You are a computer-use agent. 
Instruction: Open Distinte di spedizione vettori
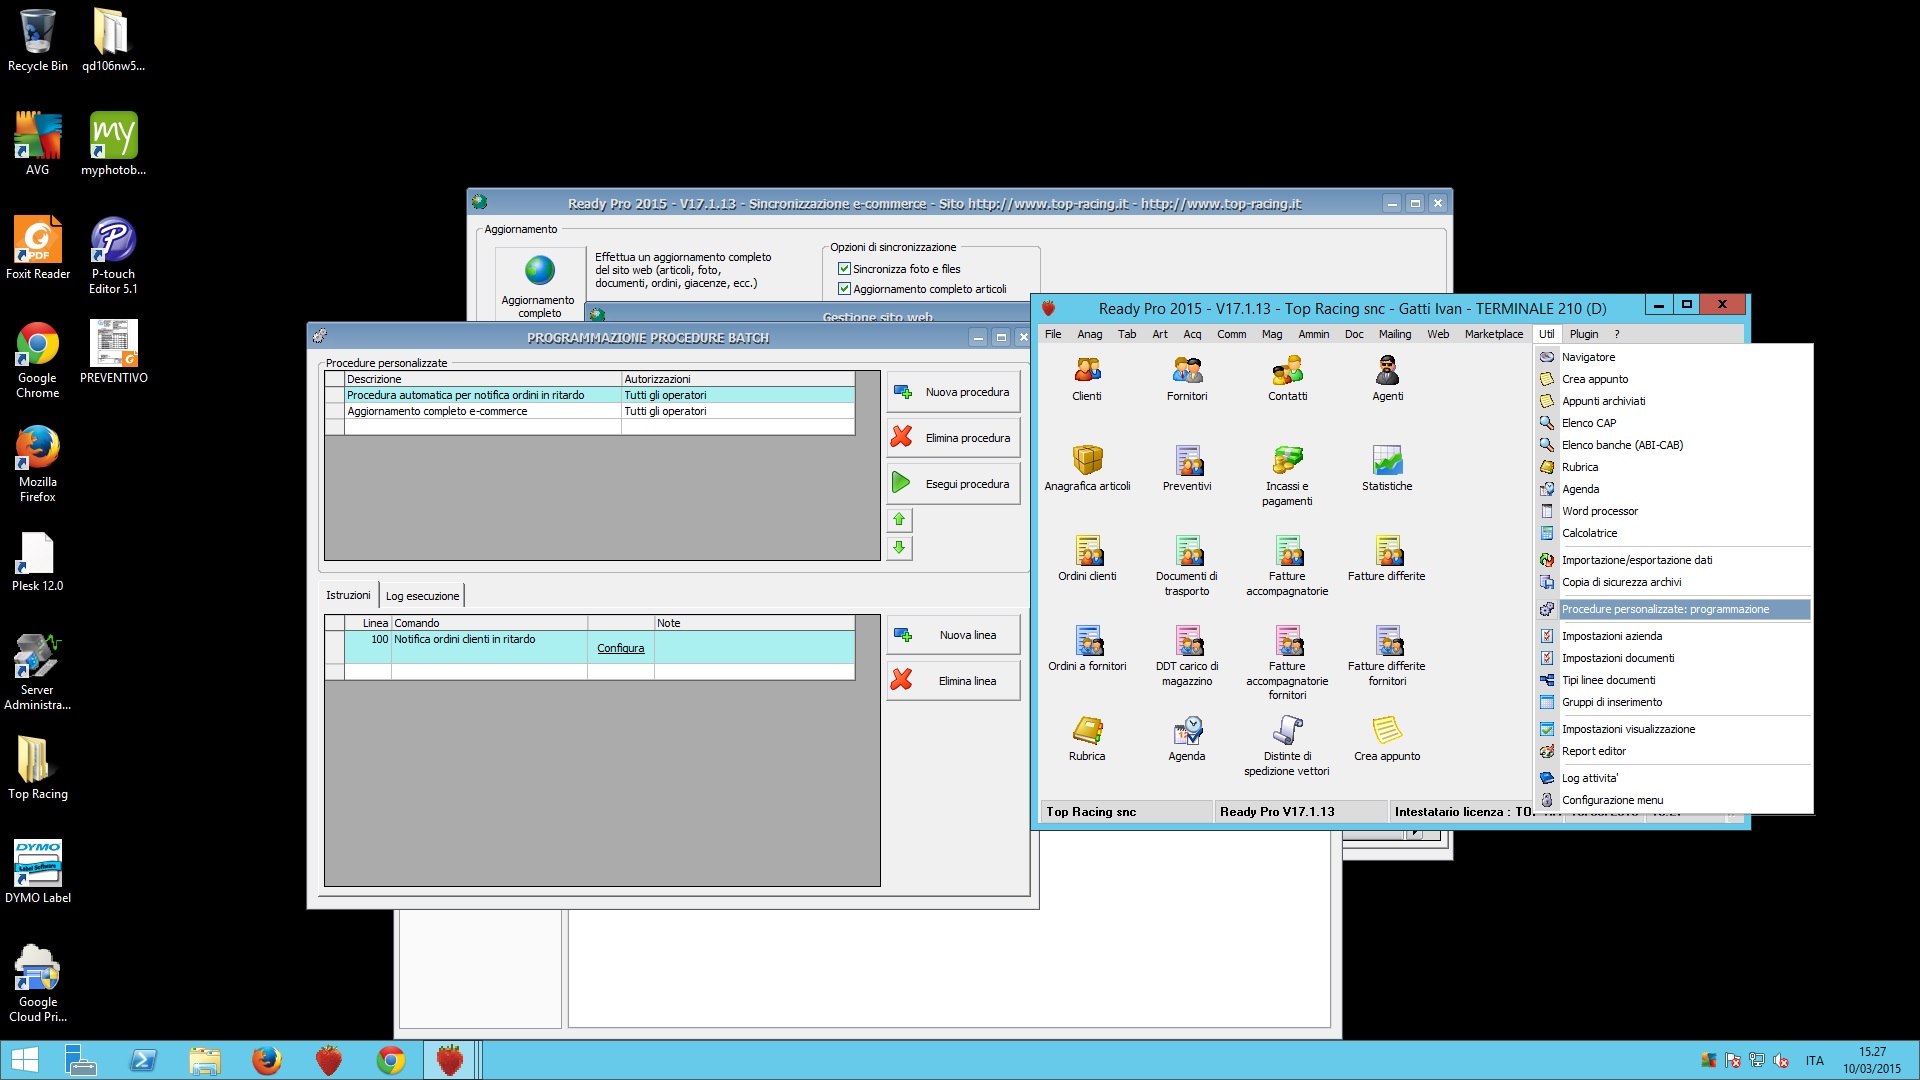tap(1287, 732)
